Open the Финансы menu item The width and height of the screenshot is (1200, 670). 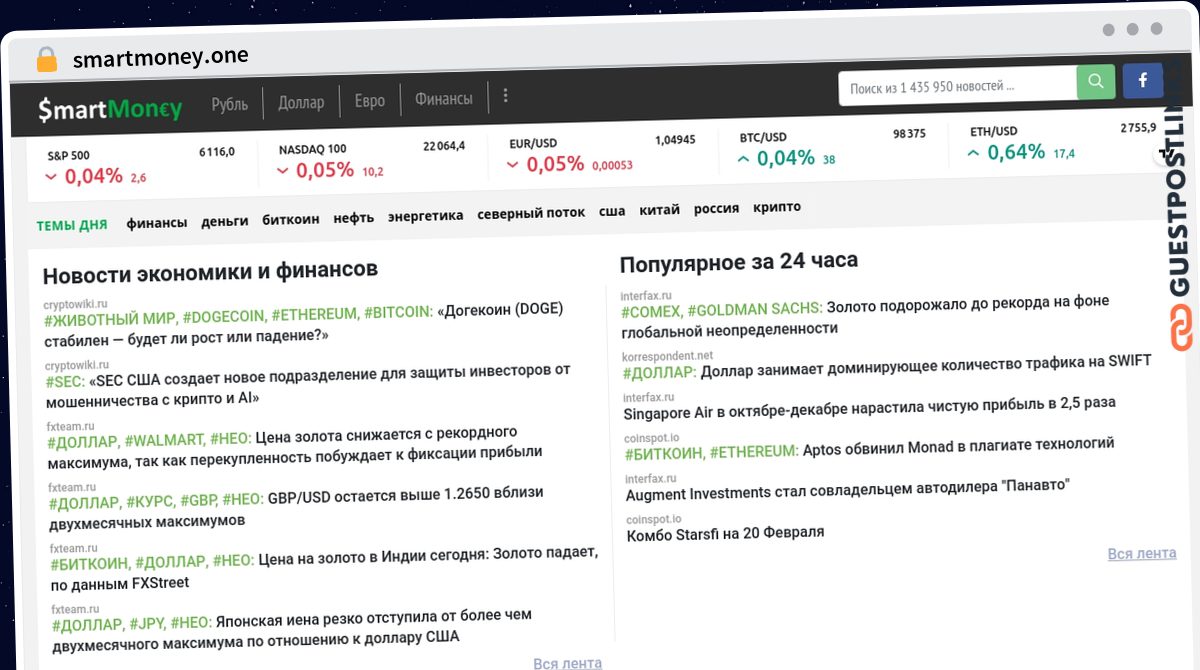[443, 99]
